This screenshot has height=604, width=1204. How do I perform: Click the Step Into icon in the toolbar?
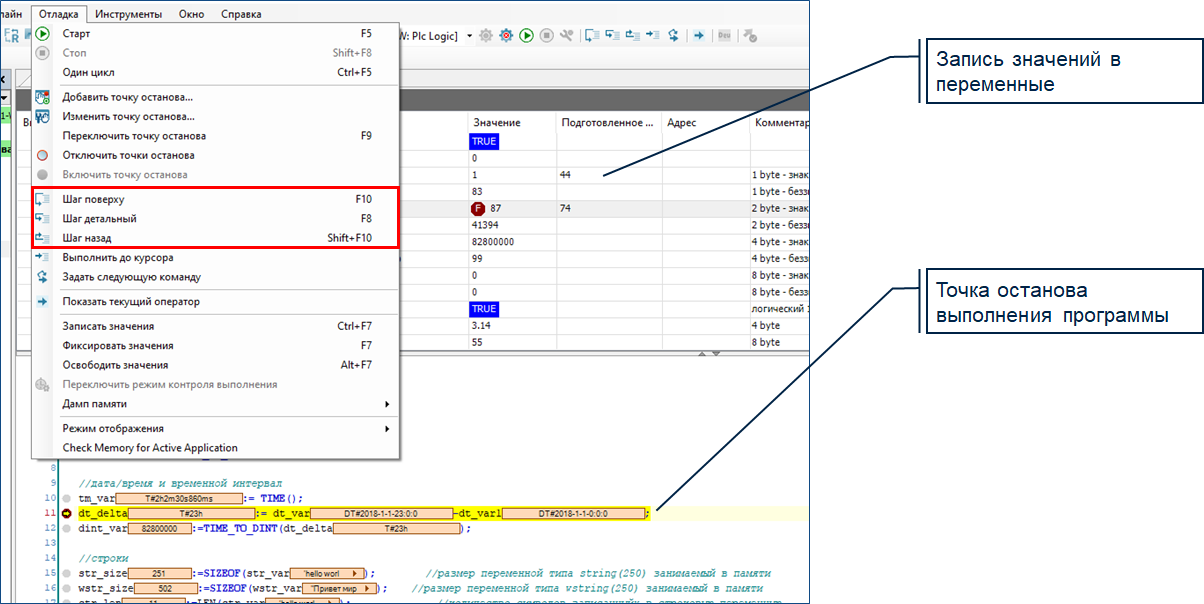coord(612,36)
